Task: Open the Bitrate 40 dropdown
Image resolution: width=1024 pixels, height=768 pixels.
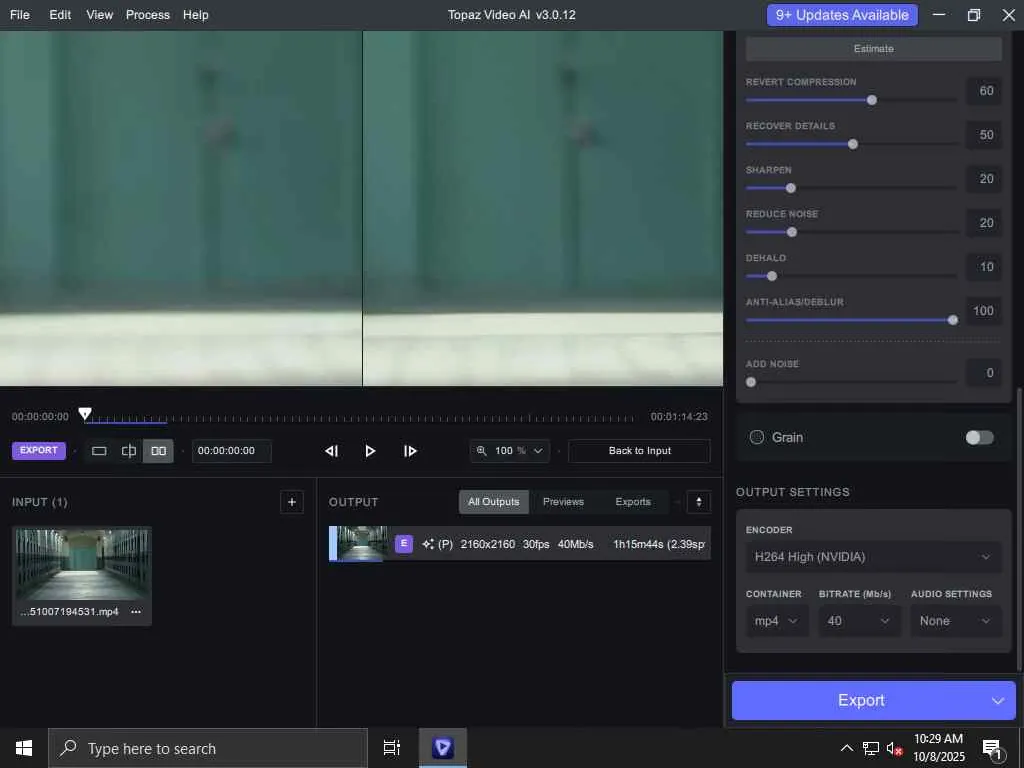Action: (x=859, y=620)
